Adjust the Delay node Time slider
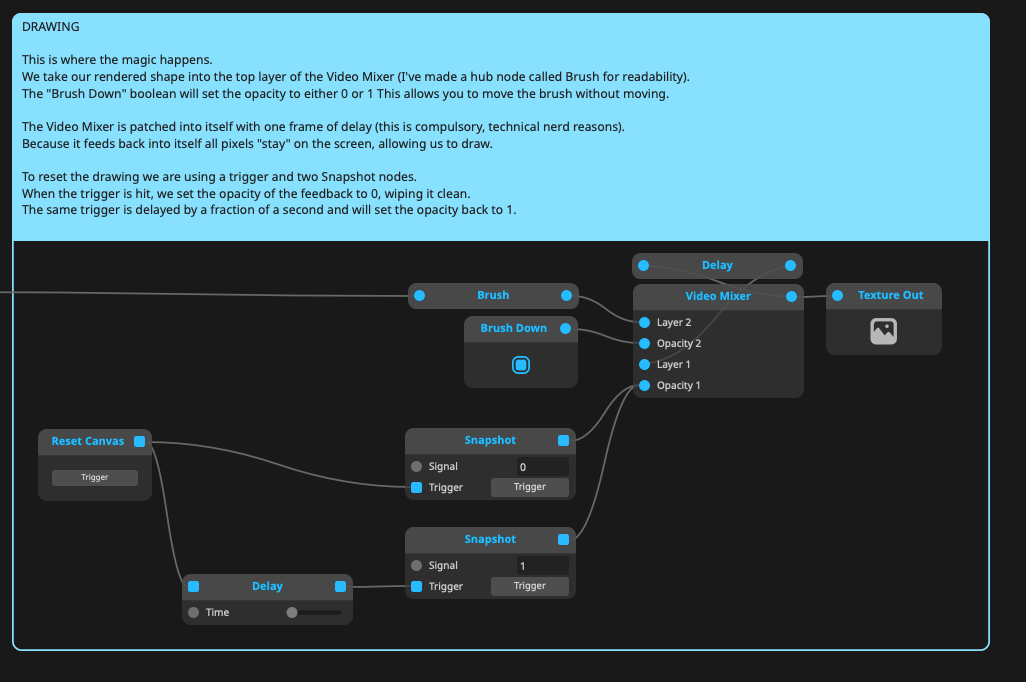Screen dimensions: 1026x682 [292, 612]
